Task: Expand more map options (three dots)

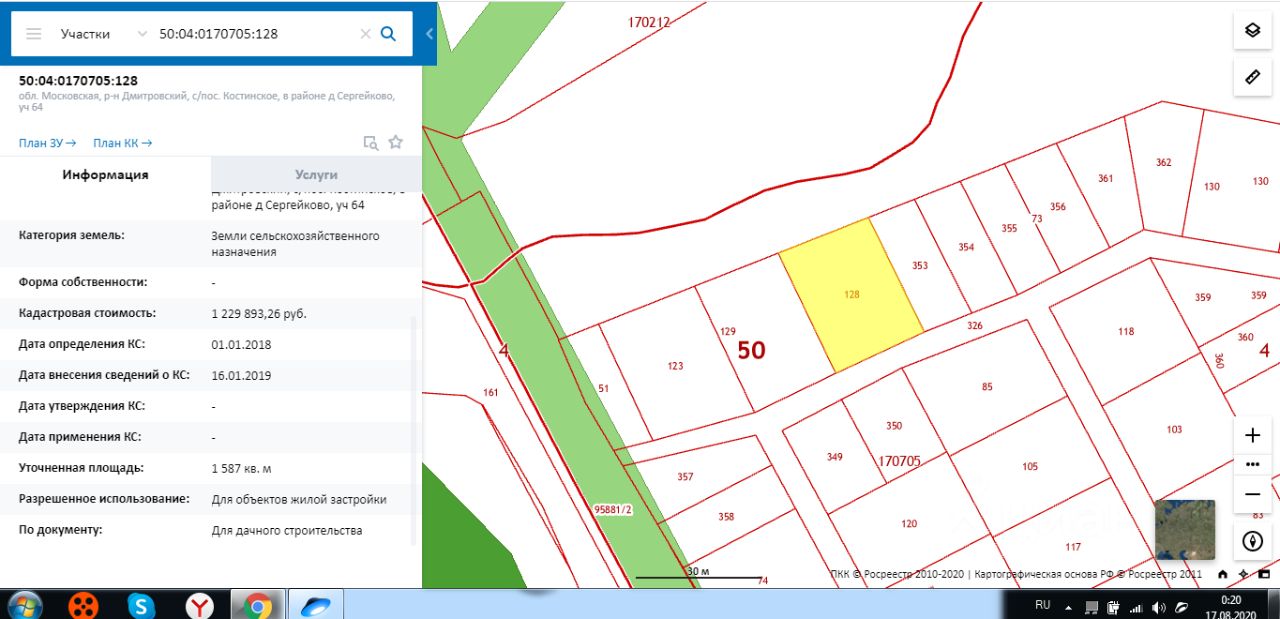Action: (1252, 465)
